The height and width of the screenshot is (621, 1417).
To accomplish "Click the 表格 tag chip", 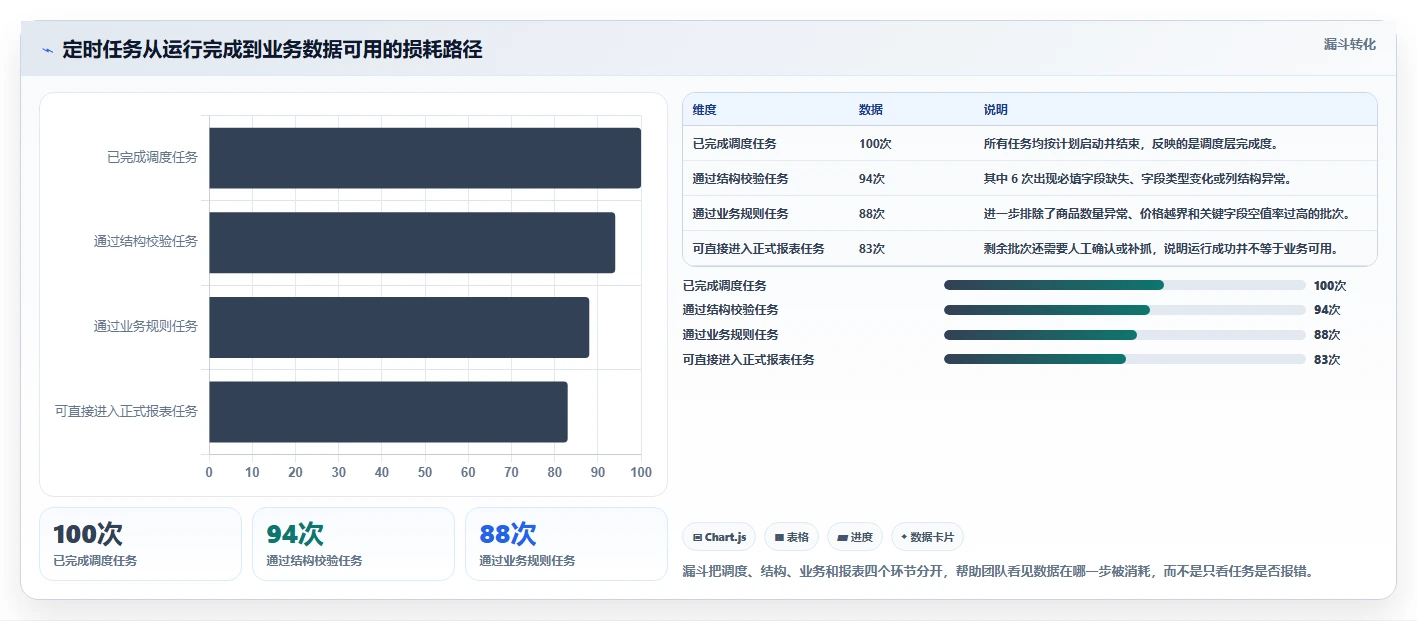I will click(x=791, y=537).
